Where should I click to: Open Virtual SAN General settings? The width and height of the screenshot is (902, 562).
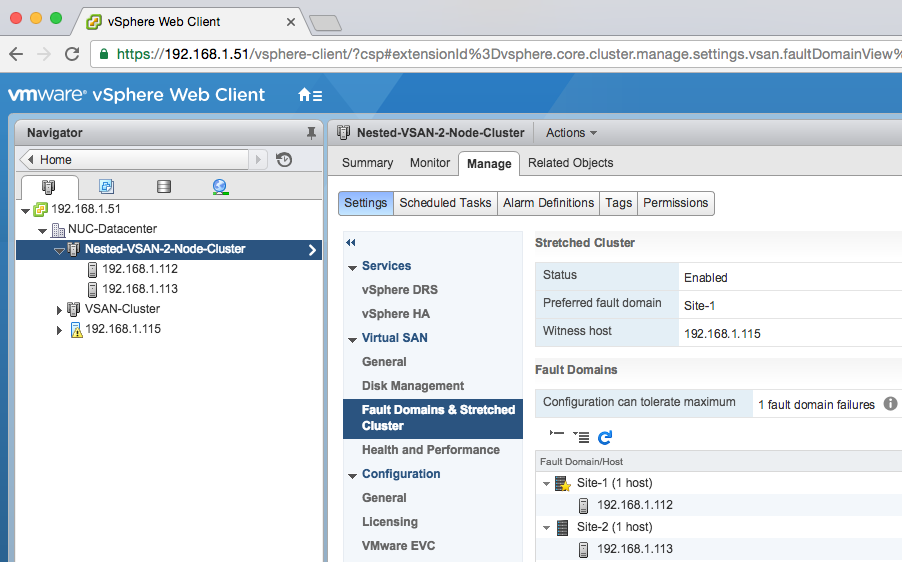coord(384,362)
